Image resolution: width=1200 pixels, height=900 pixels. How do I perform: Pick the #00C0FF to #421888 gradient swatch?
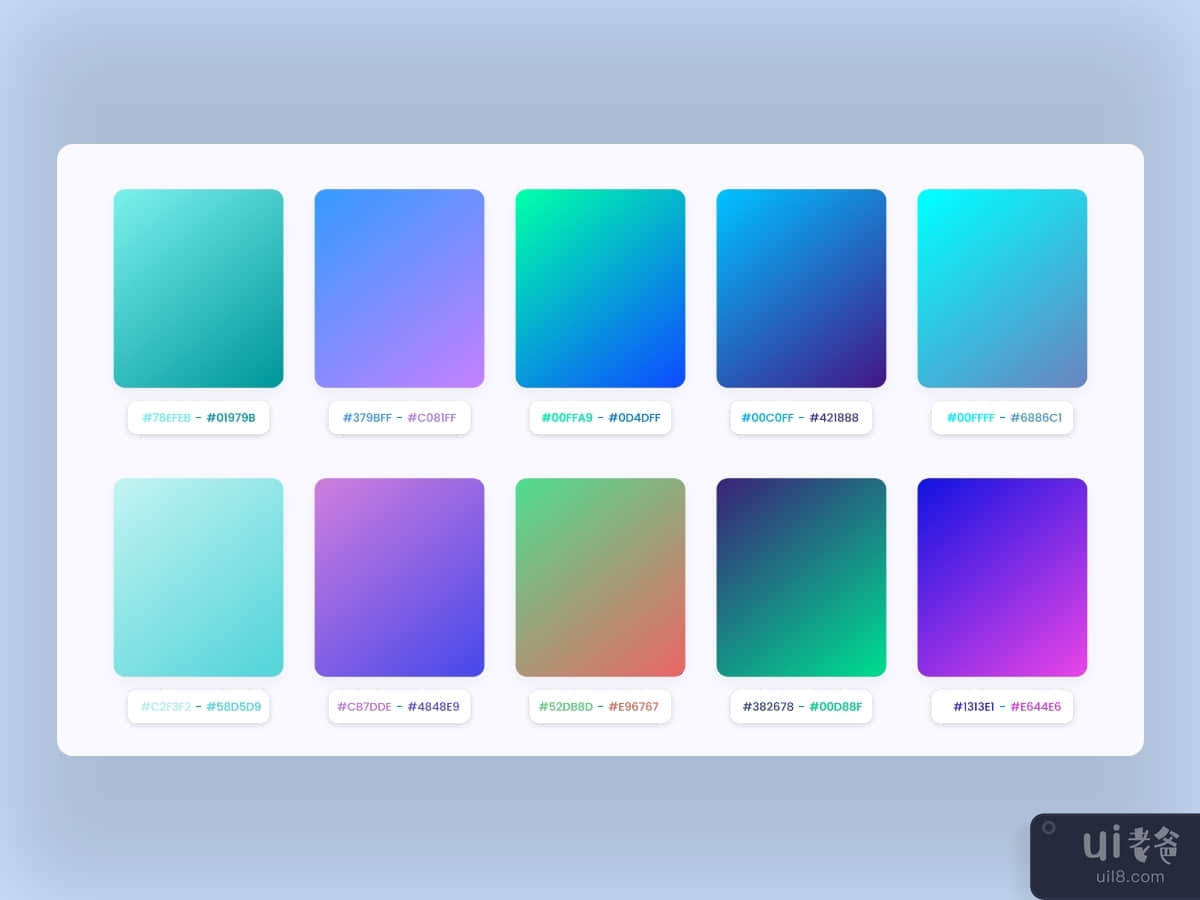(x=801, y=288)
